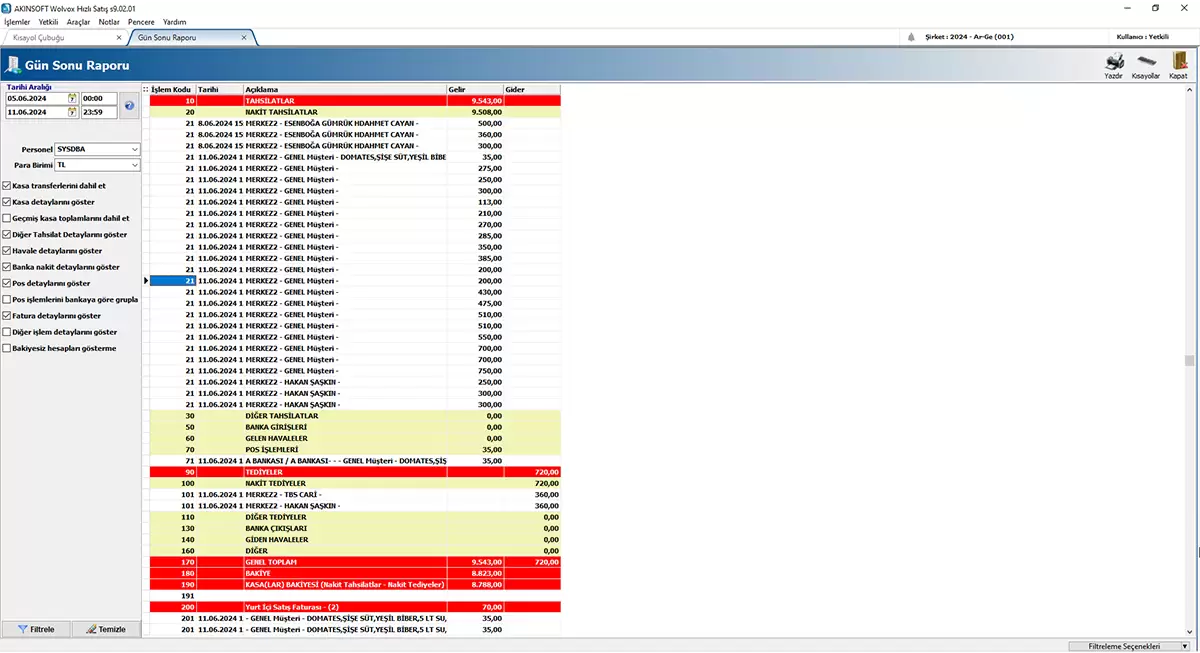Close the Kısayol Çubuğu tab with its X

point(119,38)
